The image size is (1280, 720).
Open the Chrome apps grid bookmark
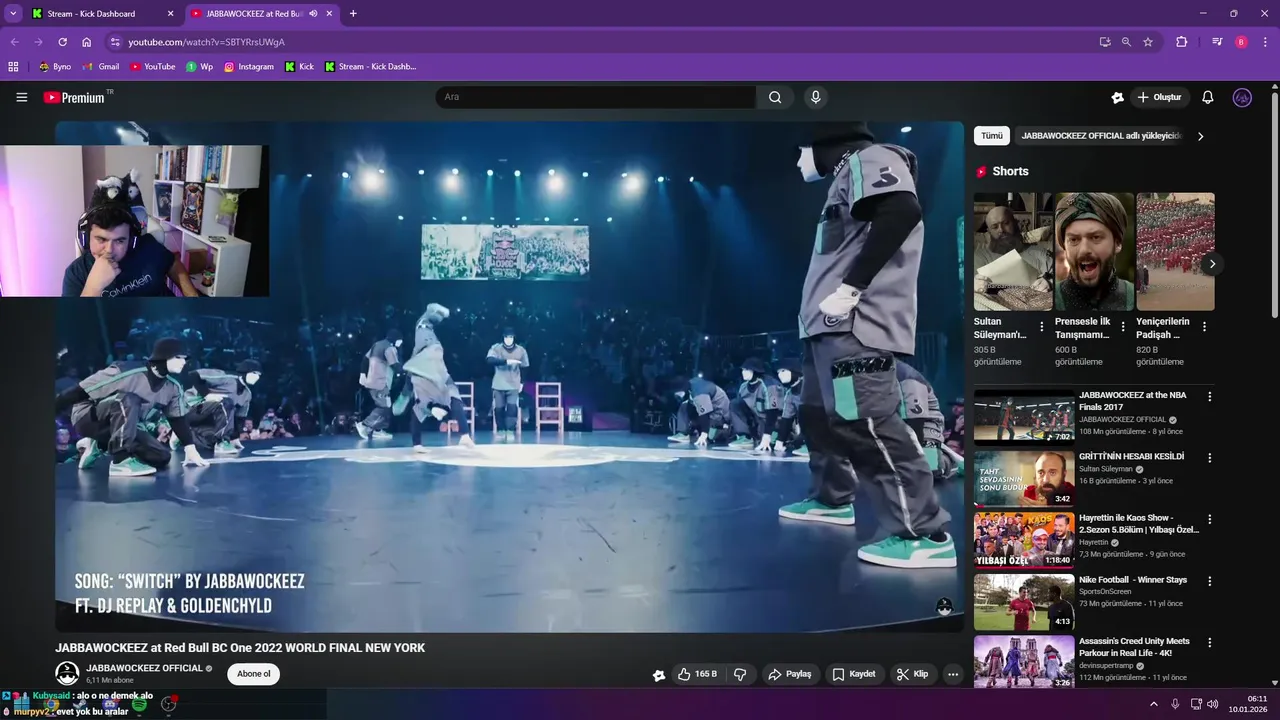coord(13,67)
